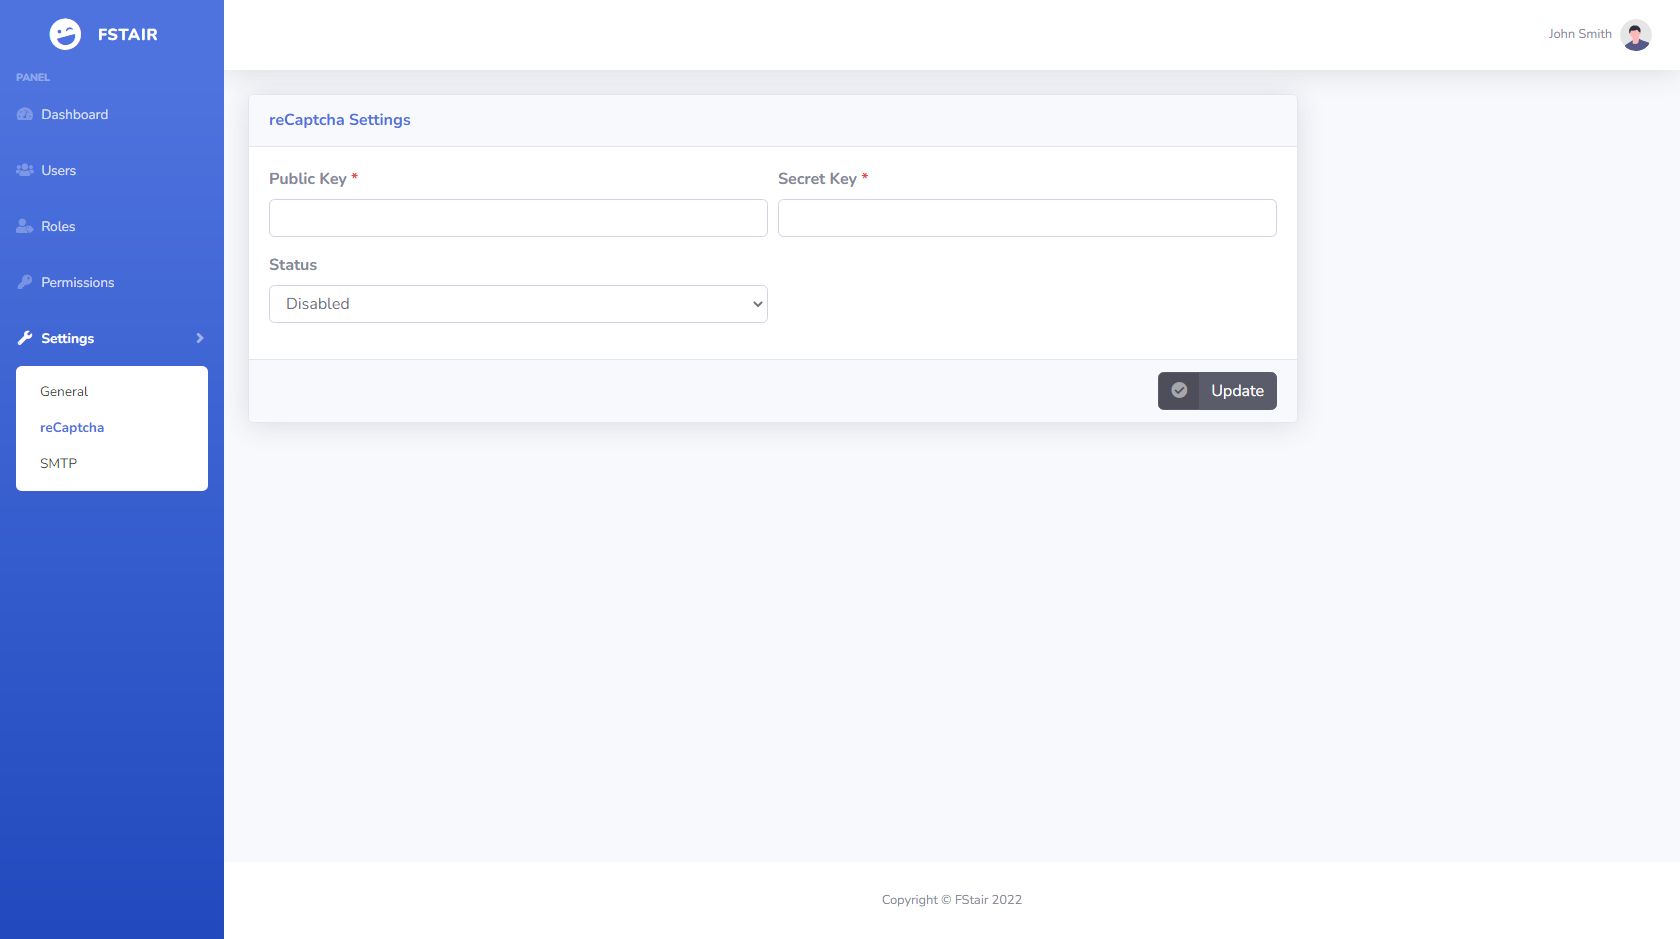This screenshot has height=939, width=1680.
Task: Click the Copyright © FStair 2022 text
Action: (x=952, y=900)
